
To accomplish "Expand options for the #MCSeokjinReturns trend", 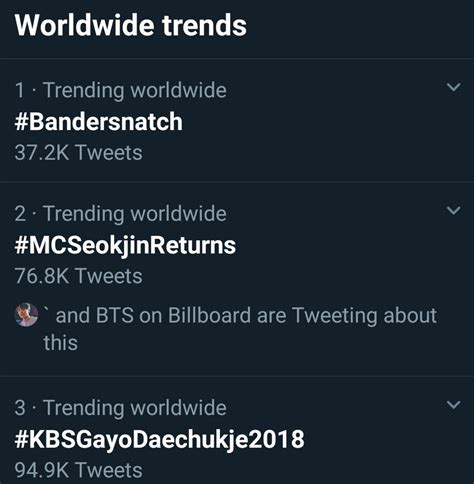I will 453,210.
